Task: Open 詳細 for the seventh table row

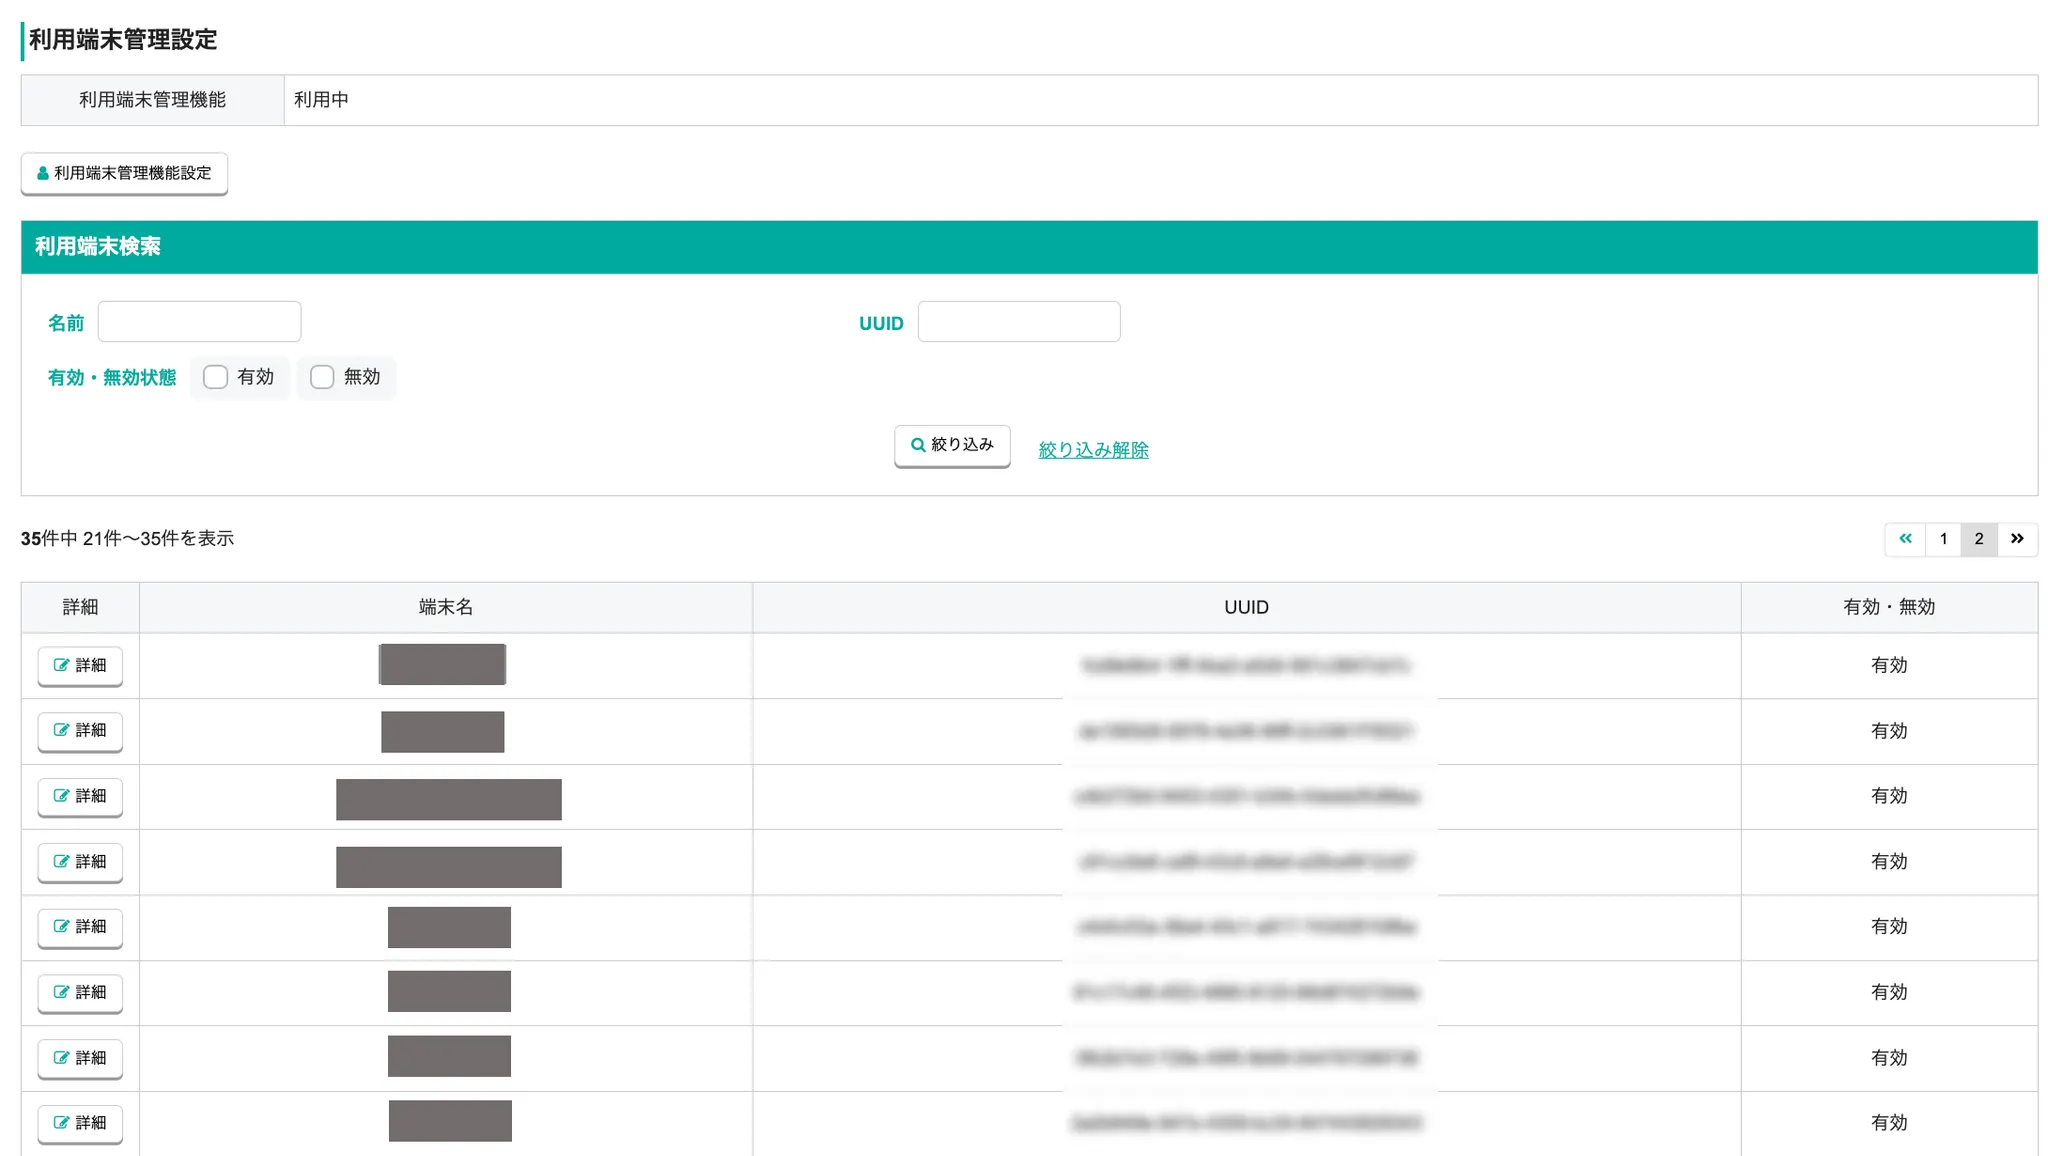Action: point(80,1058)
